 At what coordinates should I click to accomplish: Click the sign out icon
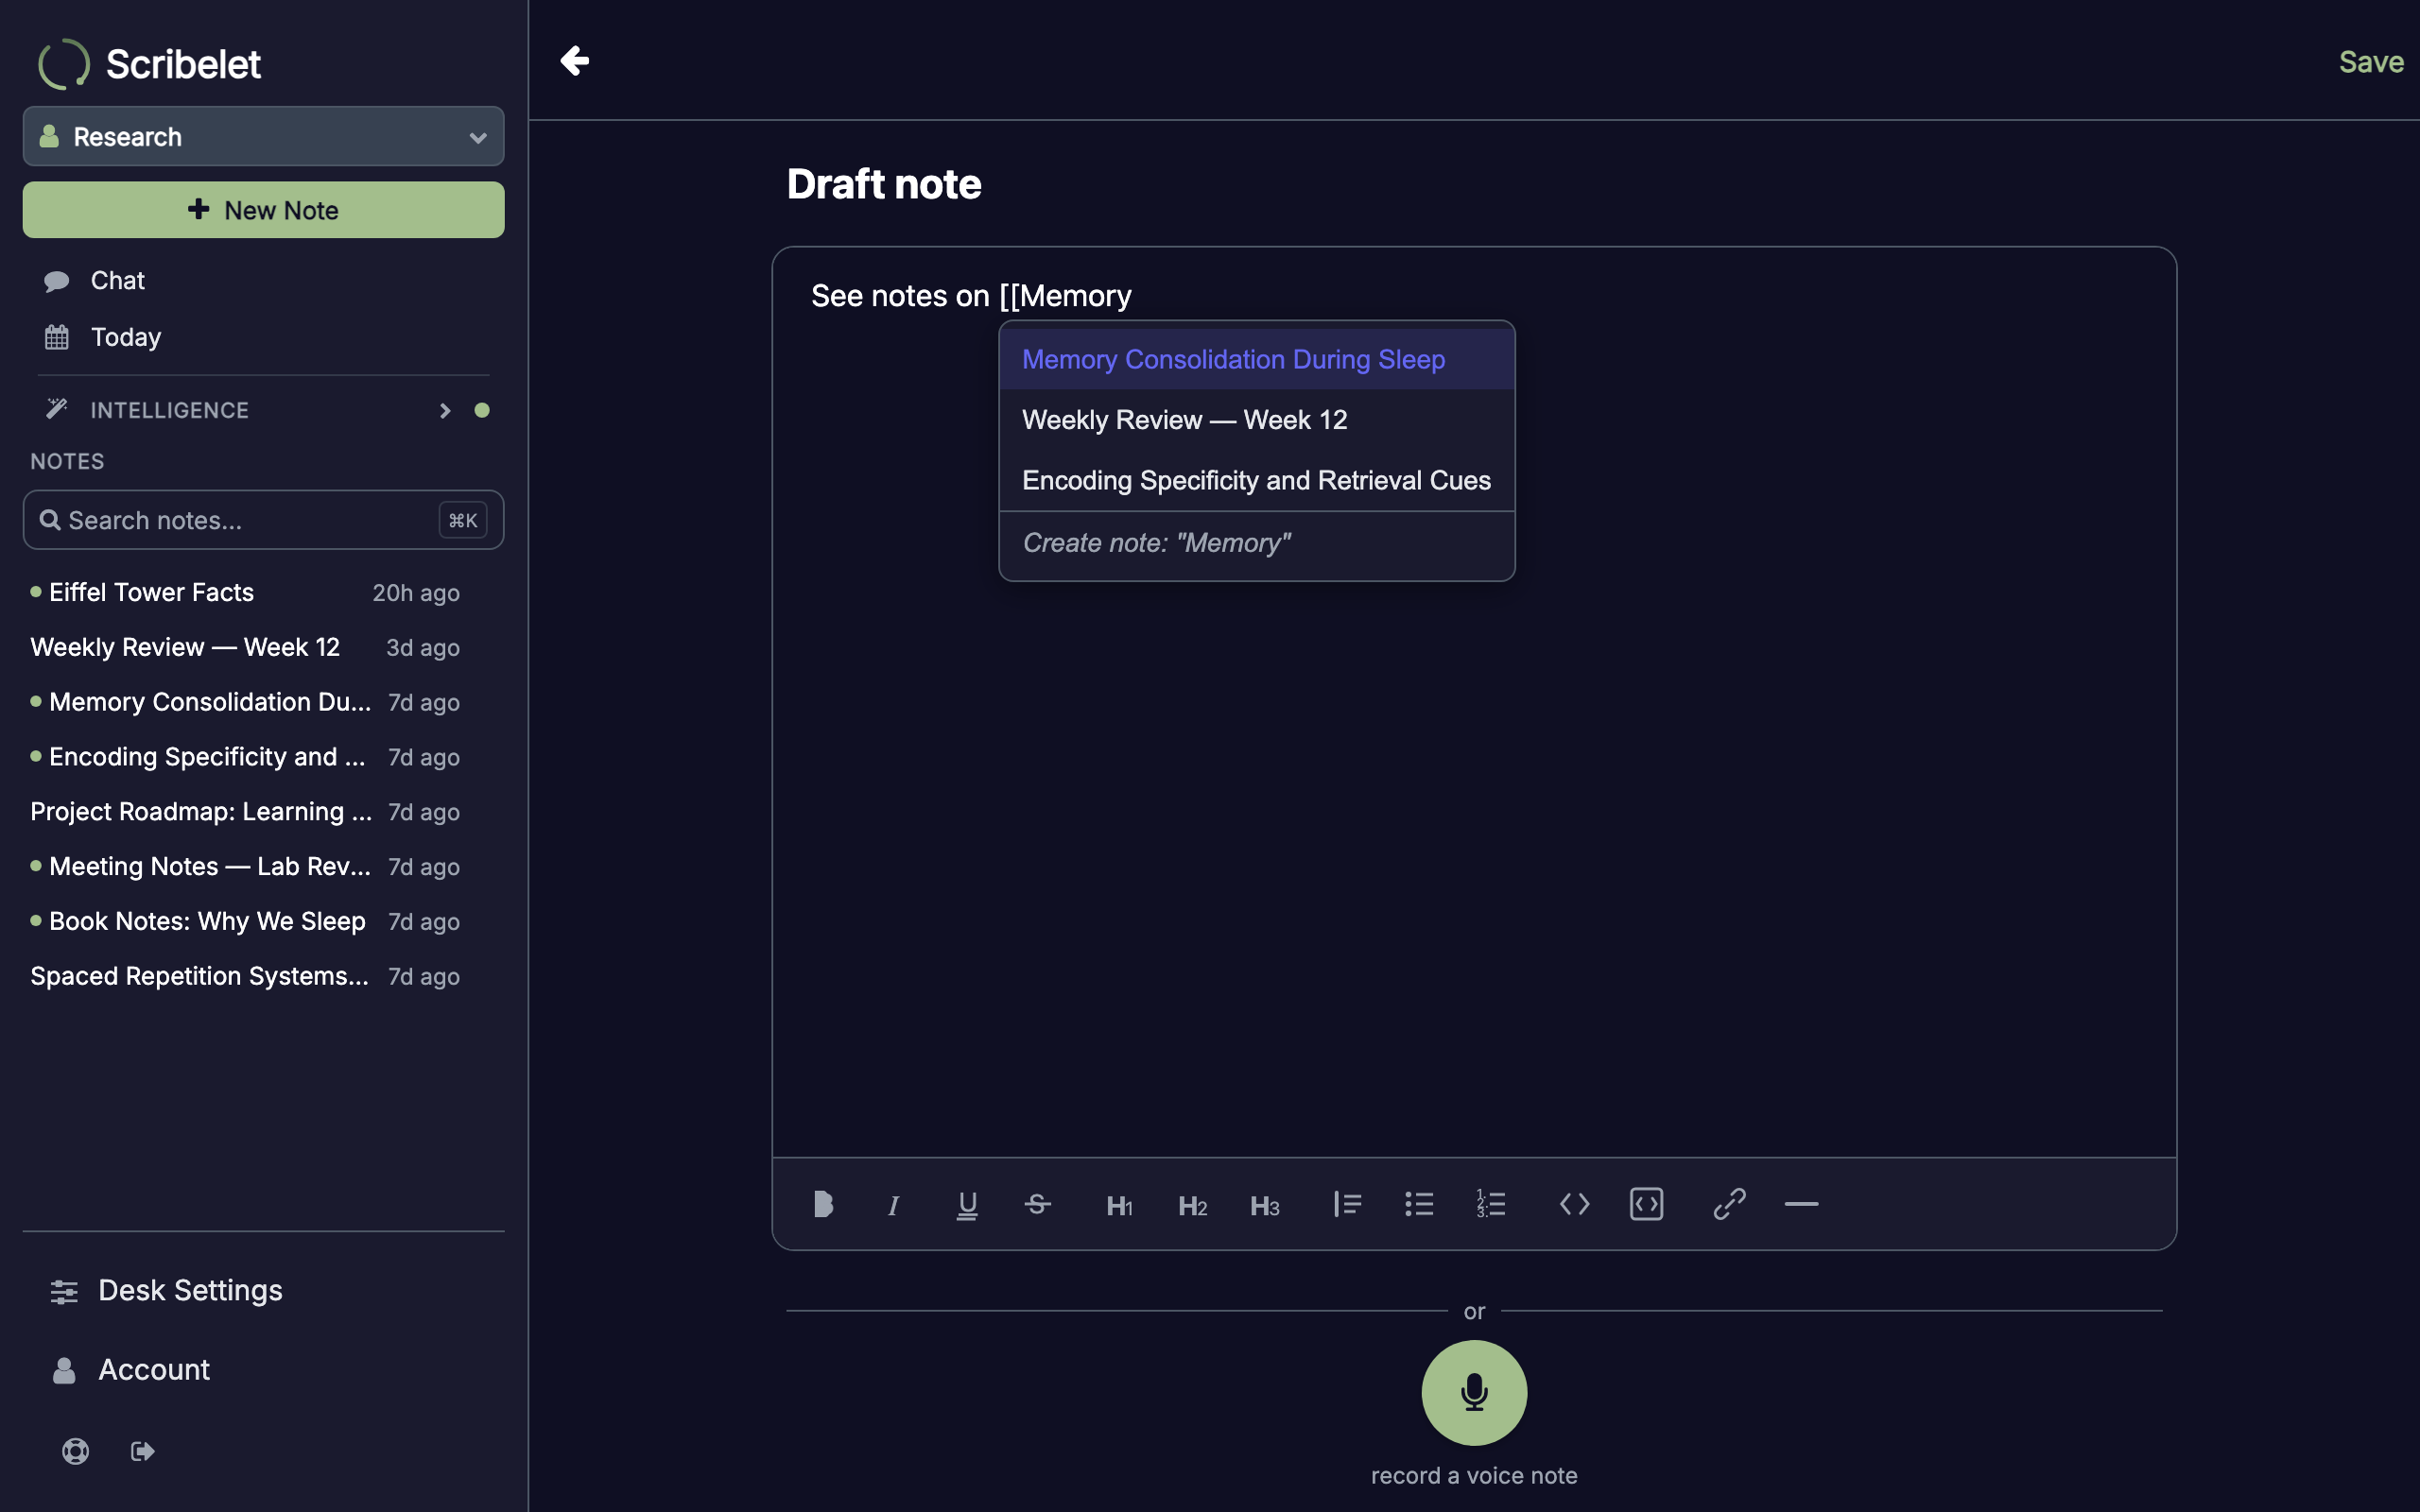[x=142, y=1451]
